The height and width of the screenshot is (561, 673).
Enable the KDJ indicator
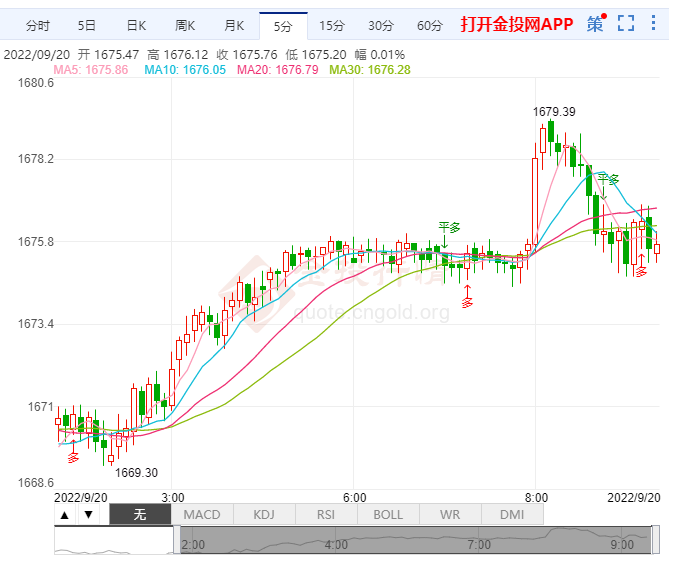click(x=264, y=514)
